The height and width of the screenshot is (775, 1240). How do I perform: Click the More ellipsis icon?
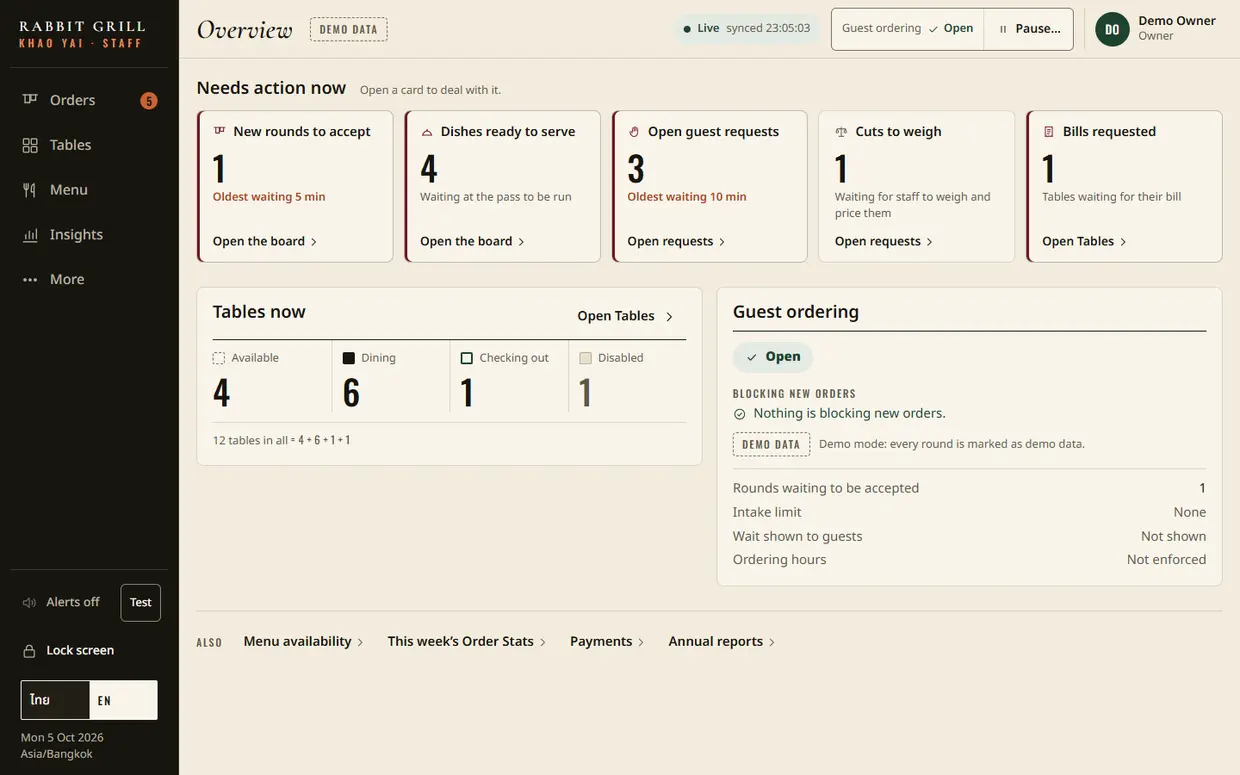[30, 280]
